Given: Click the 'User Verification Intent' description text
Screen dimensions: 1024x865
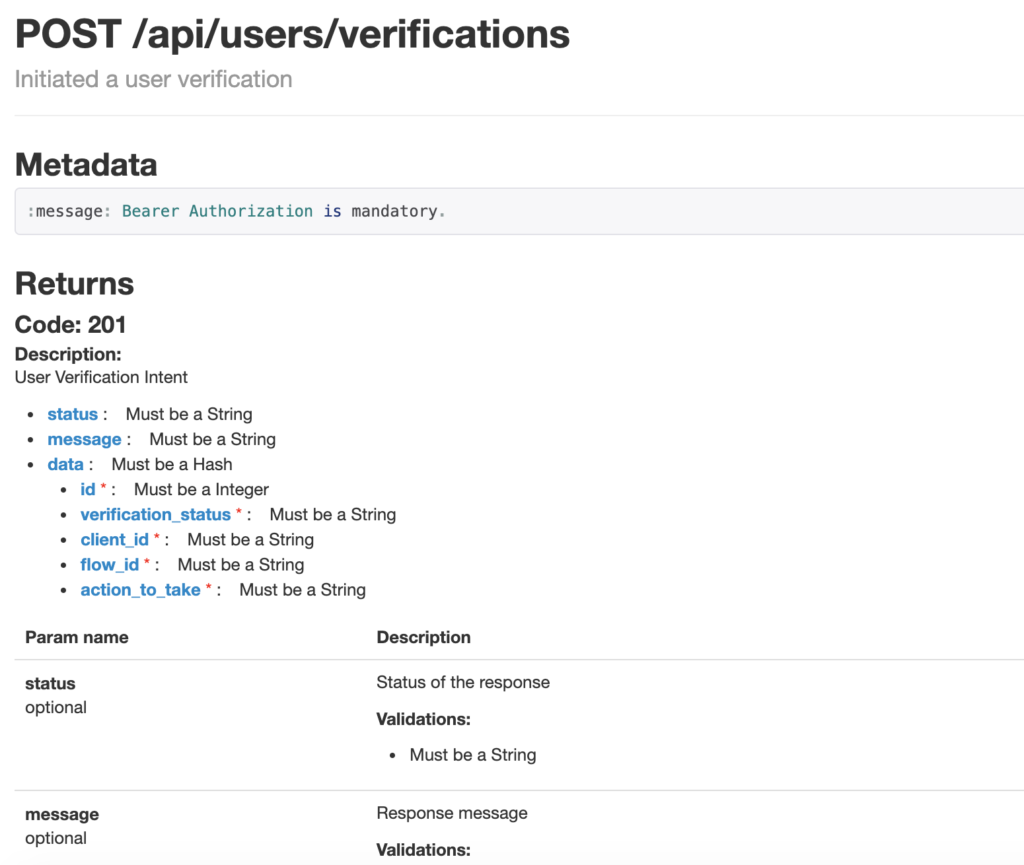Looking at the screenshot, I should pyautogui.click(x=101, y=377).
